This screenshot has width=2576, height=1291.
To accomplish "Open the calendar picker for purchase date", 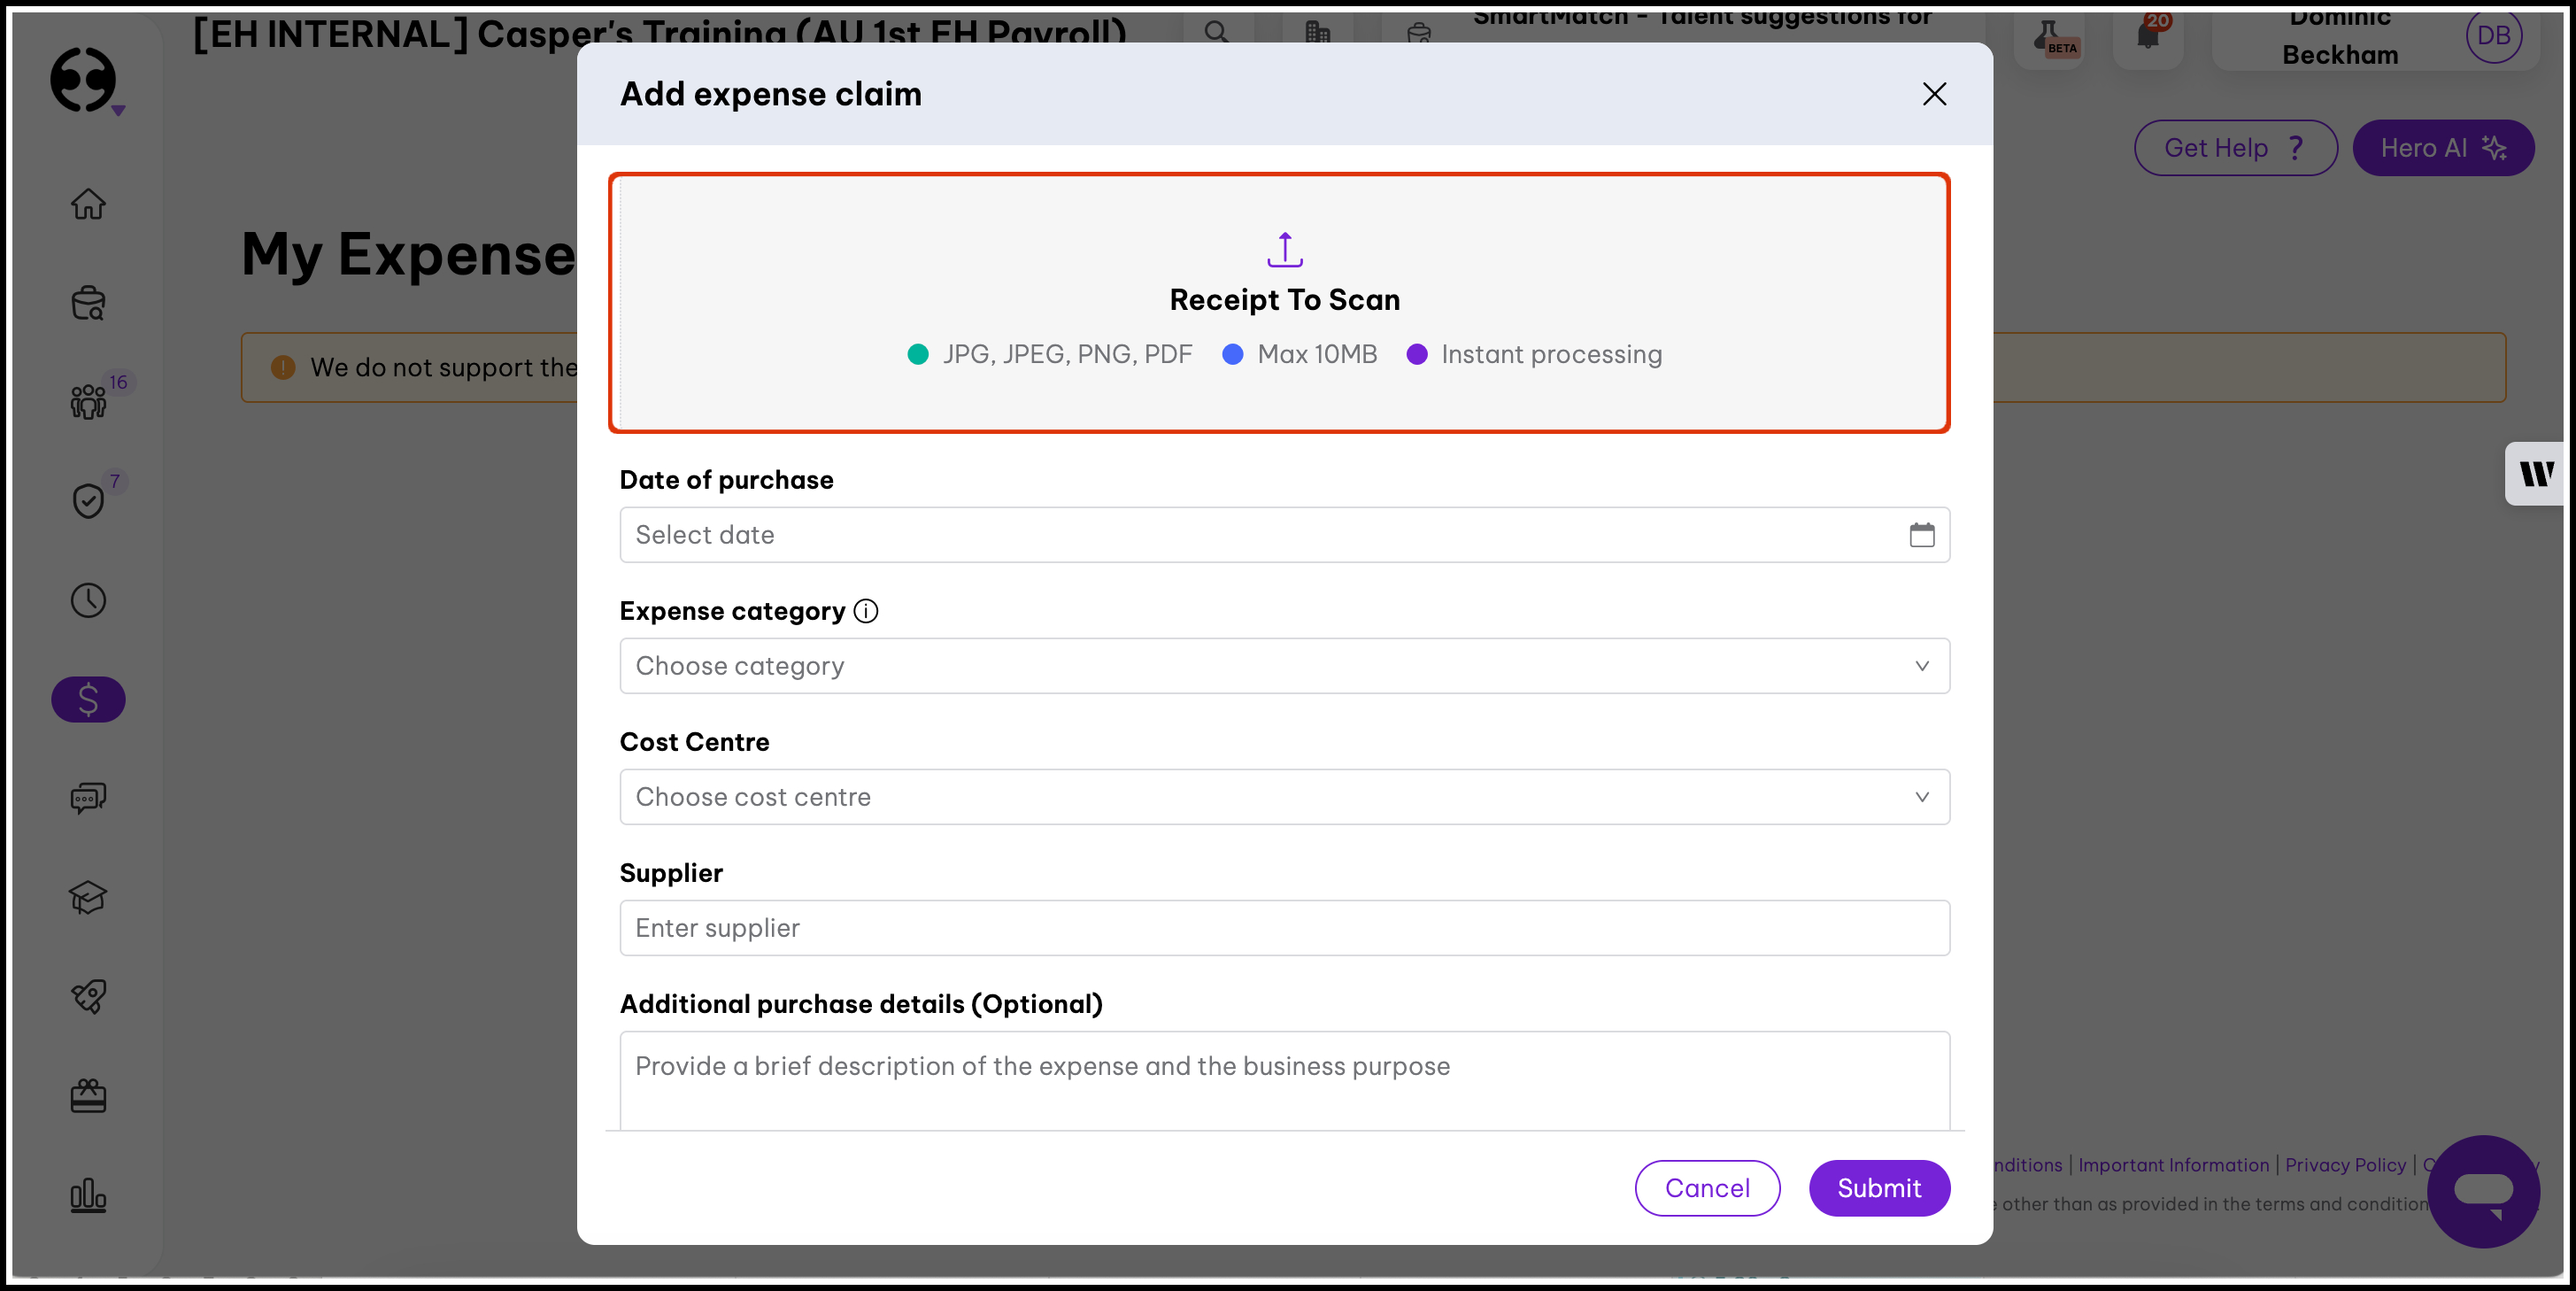I will pos(1921,535).
